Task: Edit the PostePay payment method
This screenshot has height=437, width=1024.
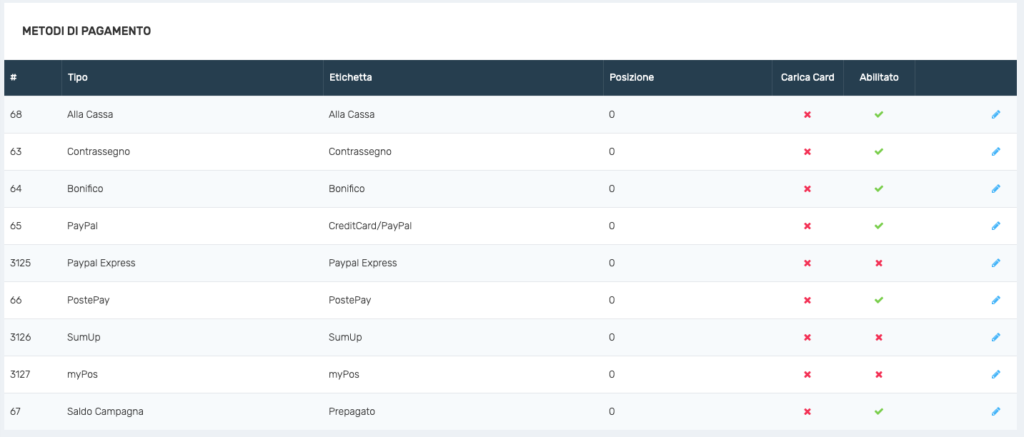Action: click(995, 300)
